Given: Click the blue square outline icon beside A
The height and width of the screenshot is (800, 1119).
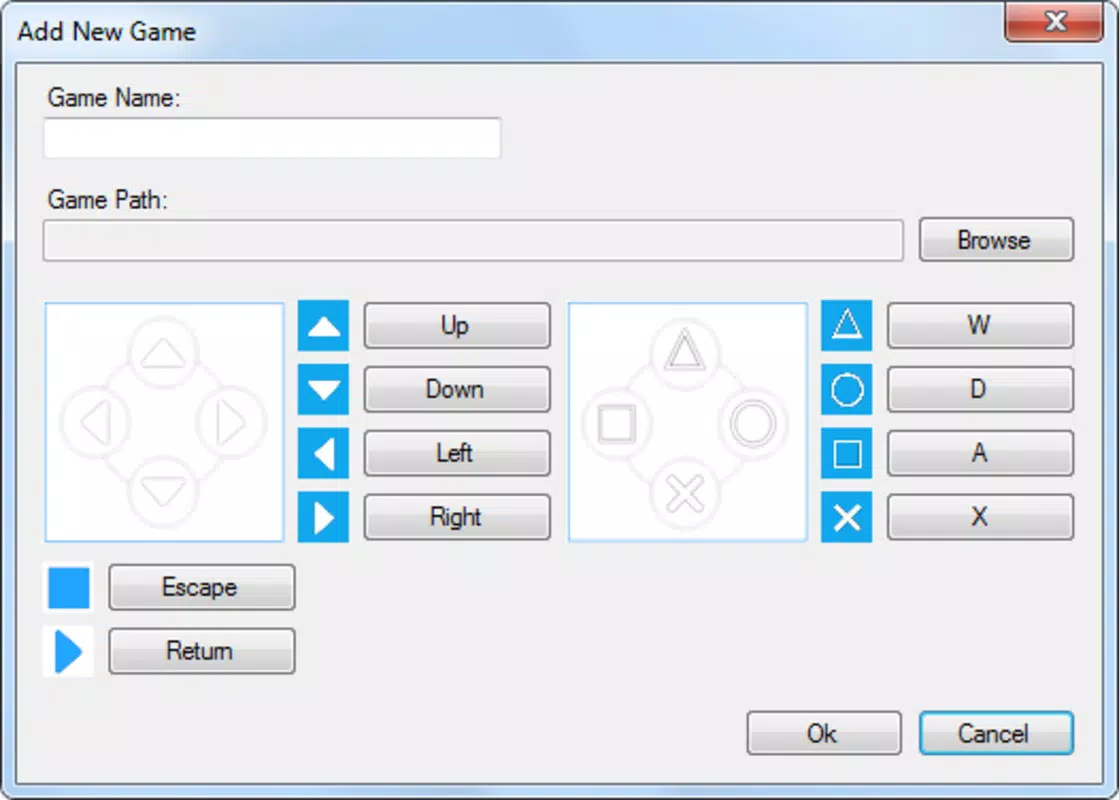Looking at the screenshot, I should 846,453.
